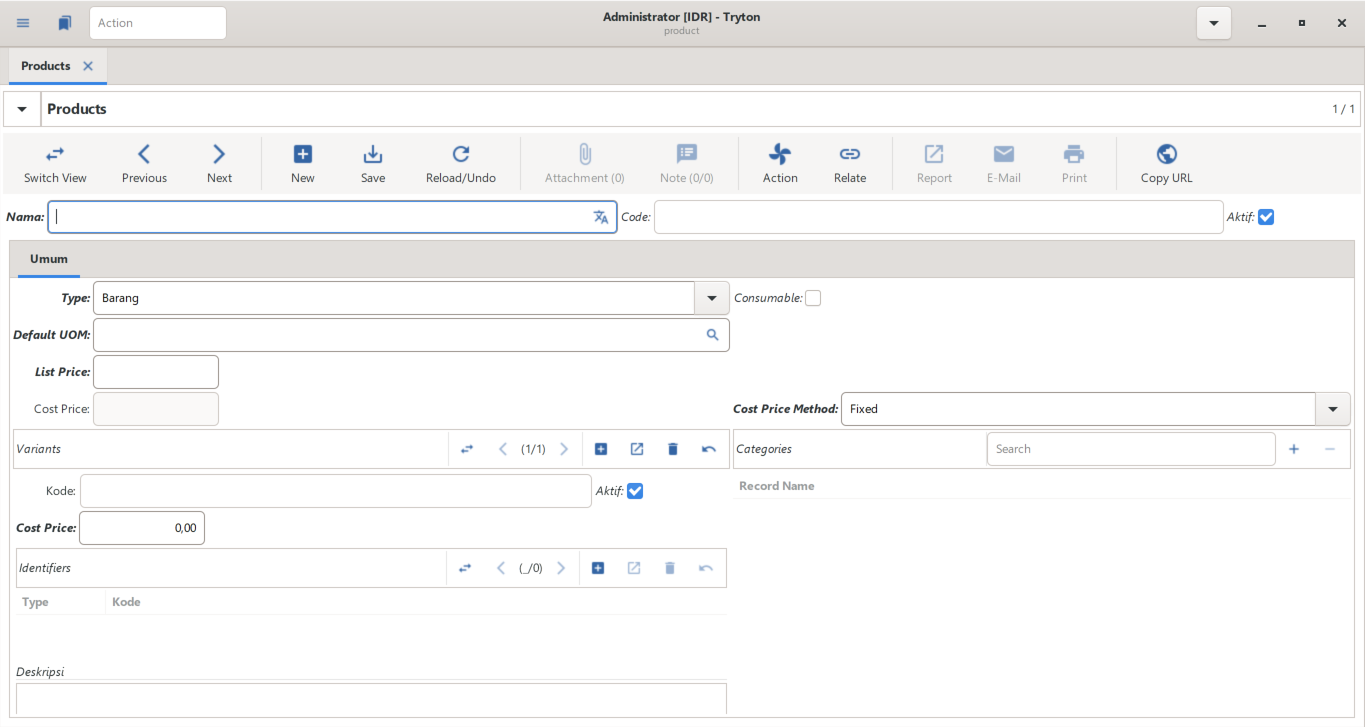1365x727 pixels.
Task: Open bookmarks icon in header bar
Action: click(65, 23)
